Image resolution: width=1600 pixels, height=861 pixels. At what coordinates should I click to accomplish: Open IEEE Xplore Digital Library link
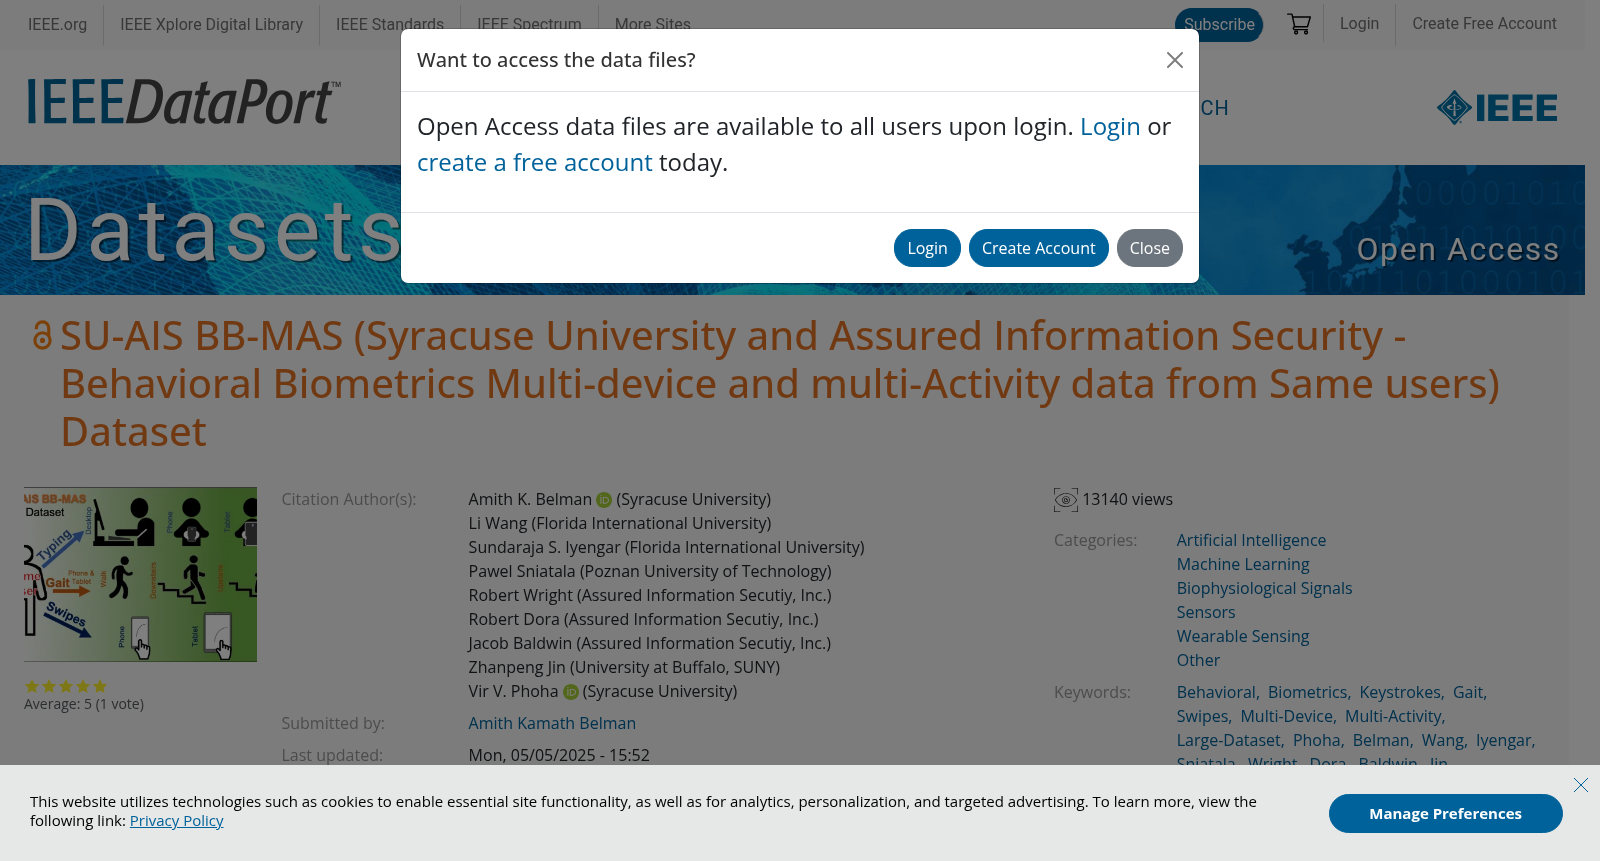pyautogui.click(x=211, y=24)
